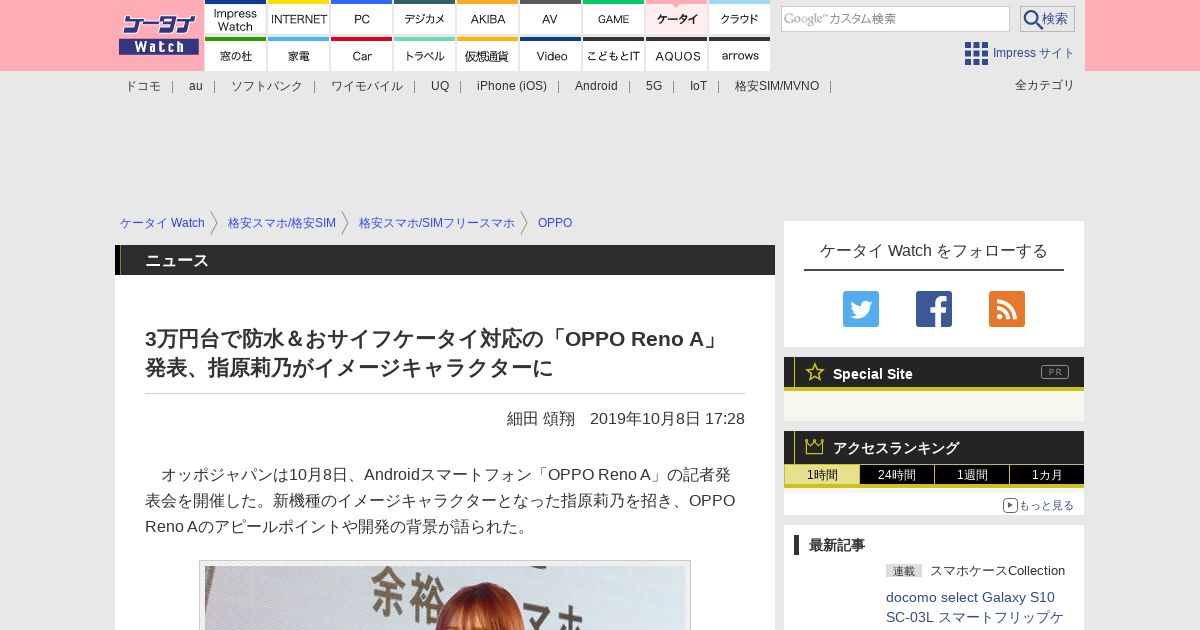Click the 検索 search button

1047,19
